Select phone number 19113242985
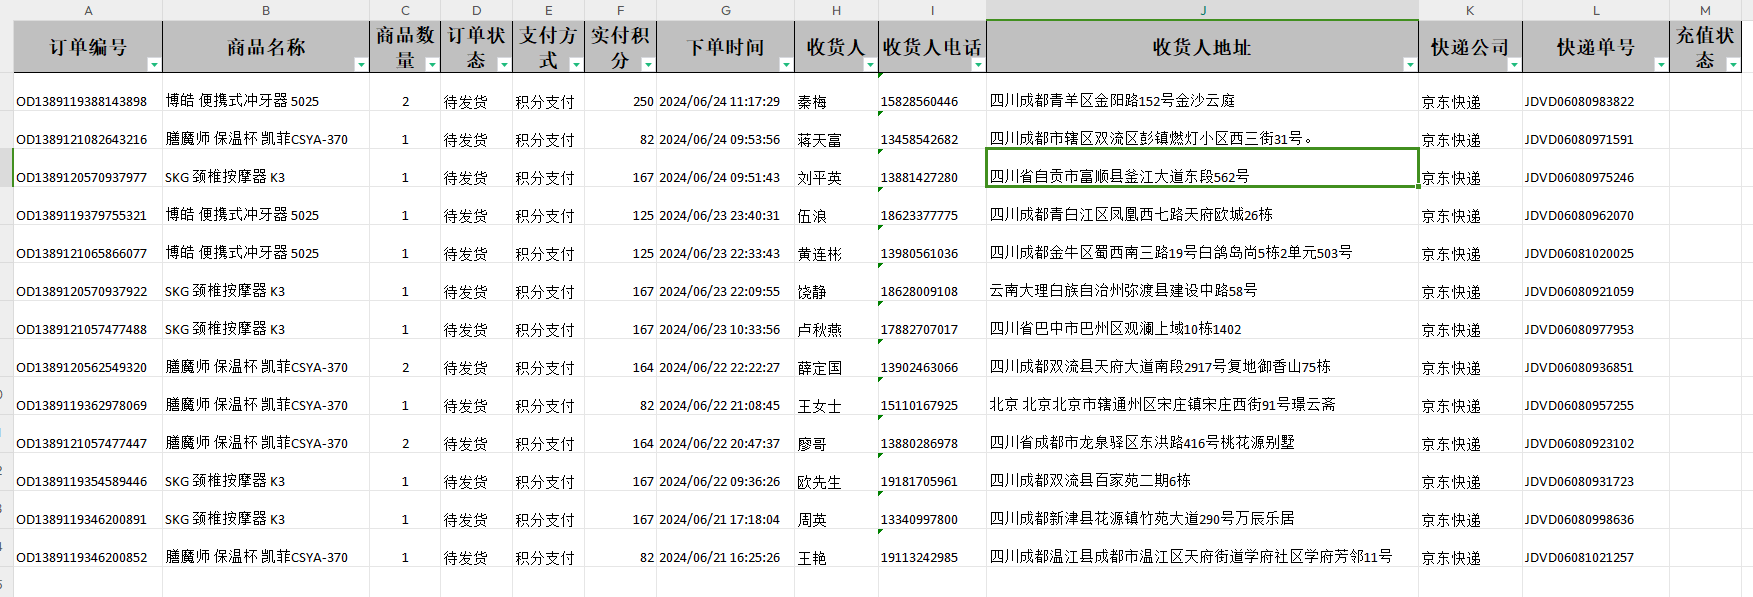 click(919, 558)
